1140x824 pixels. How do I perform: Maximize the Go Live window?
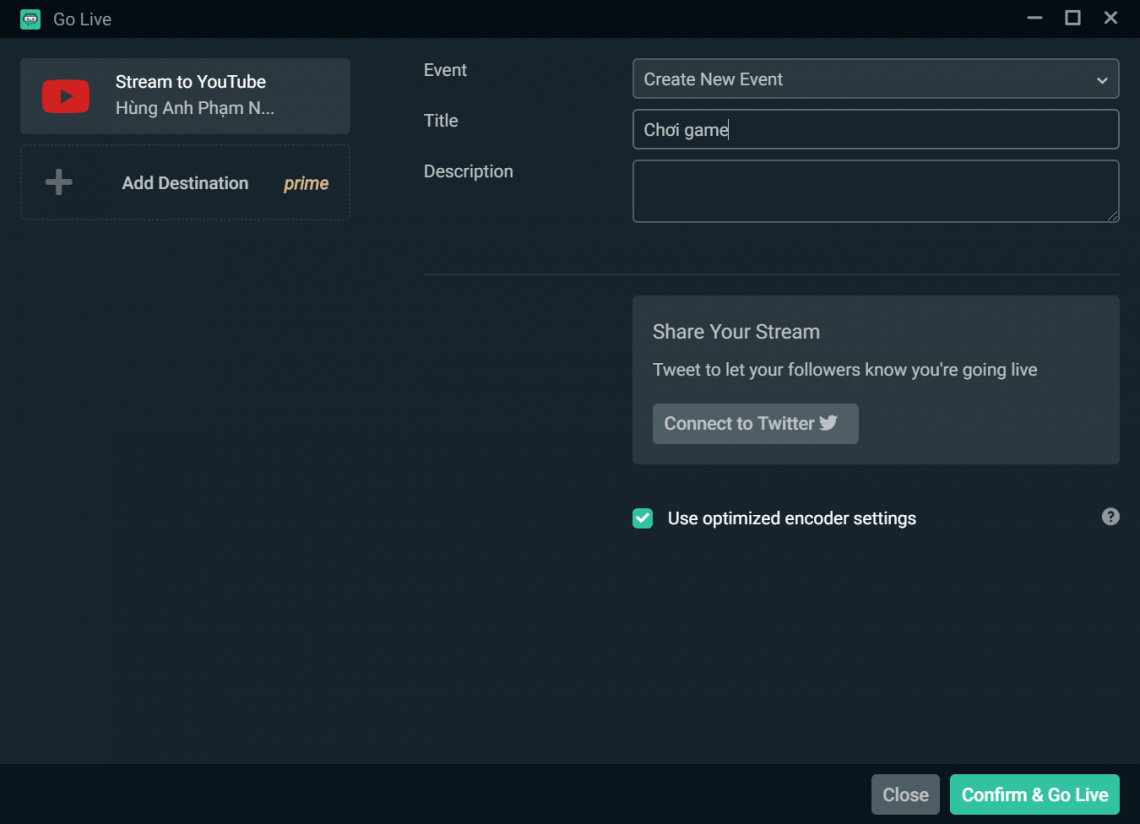(x=1072, y=18)
